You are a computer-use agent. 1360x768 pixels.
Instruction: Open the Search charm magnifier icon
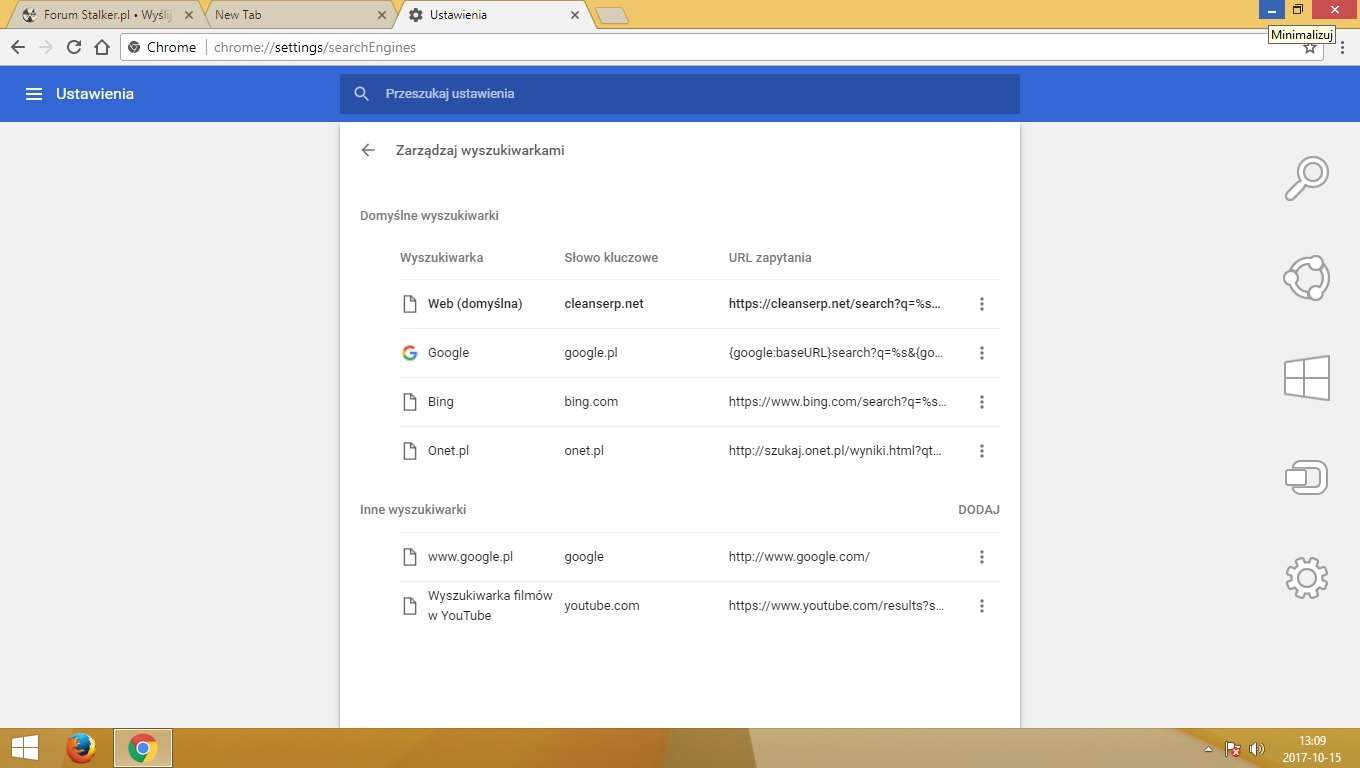[1306, 179]
